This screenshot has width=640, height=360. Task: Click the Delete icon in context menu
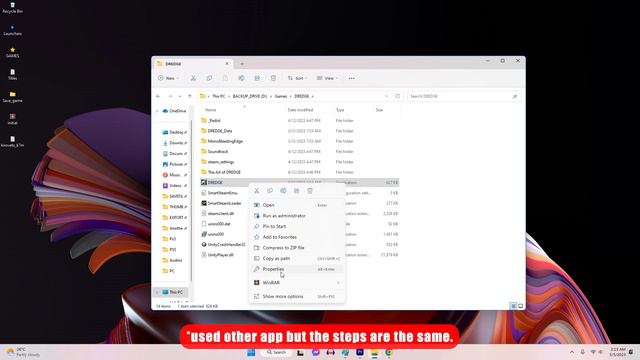[x=310, y=191]
